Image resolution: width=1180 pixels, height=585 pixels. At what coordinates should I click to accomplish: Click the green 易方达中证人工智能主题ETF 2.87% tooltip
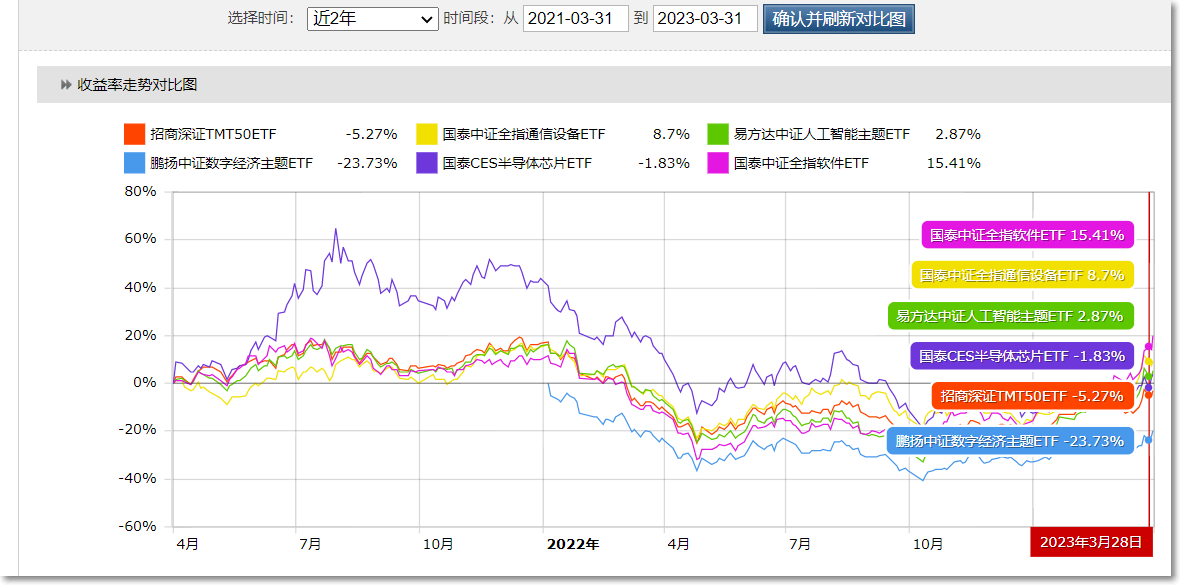click(1011, 316)
